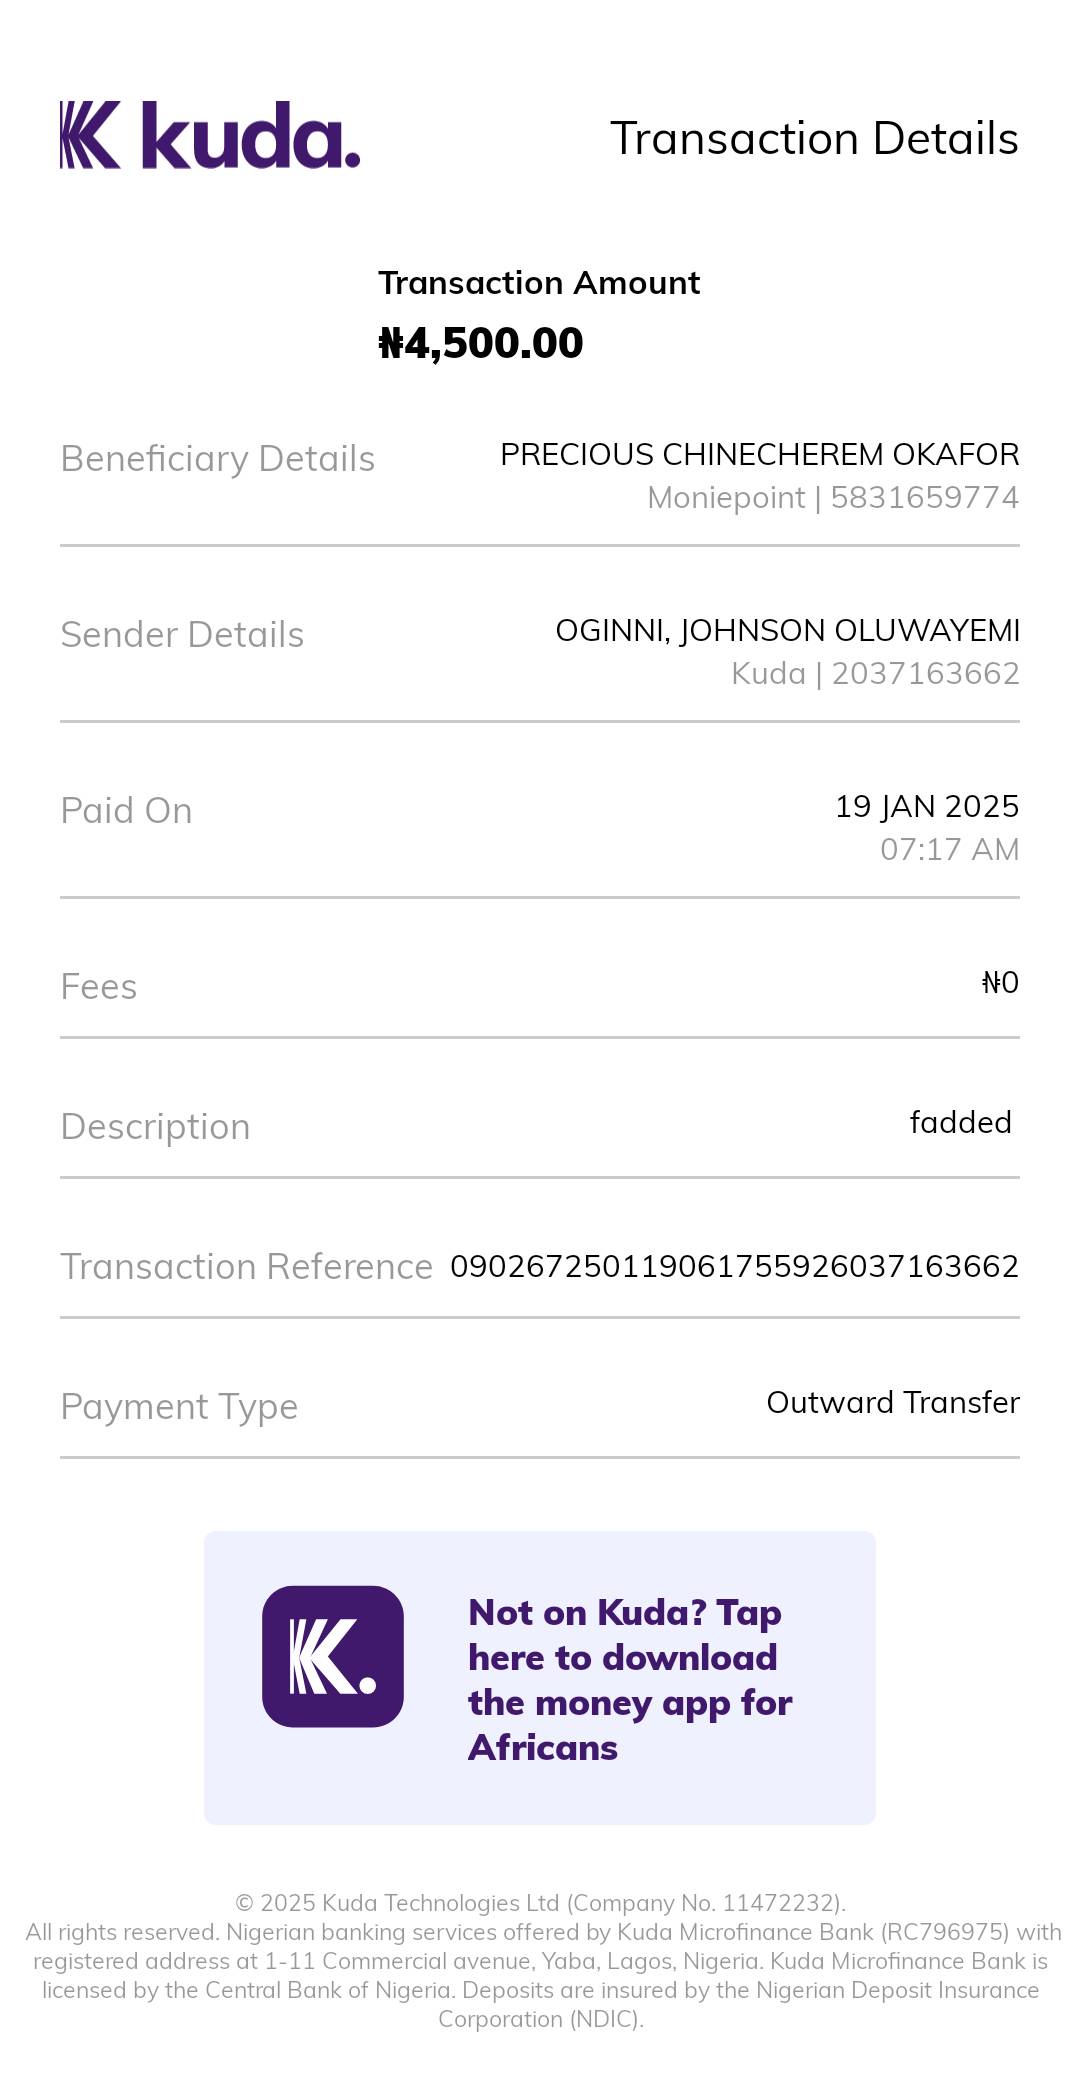Select the ₦4,500.00 transaction amount

click(x=481, y=343)
